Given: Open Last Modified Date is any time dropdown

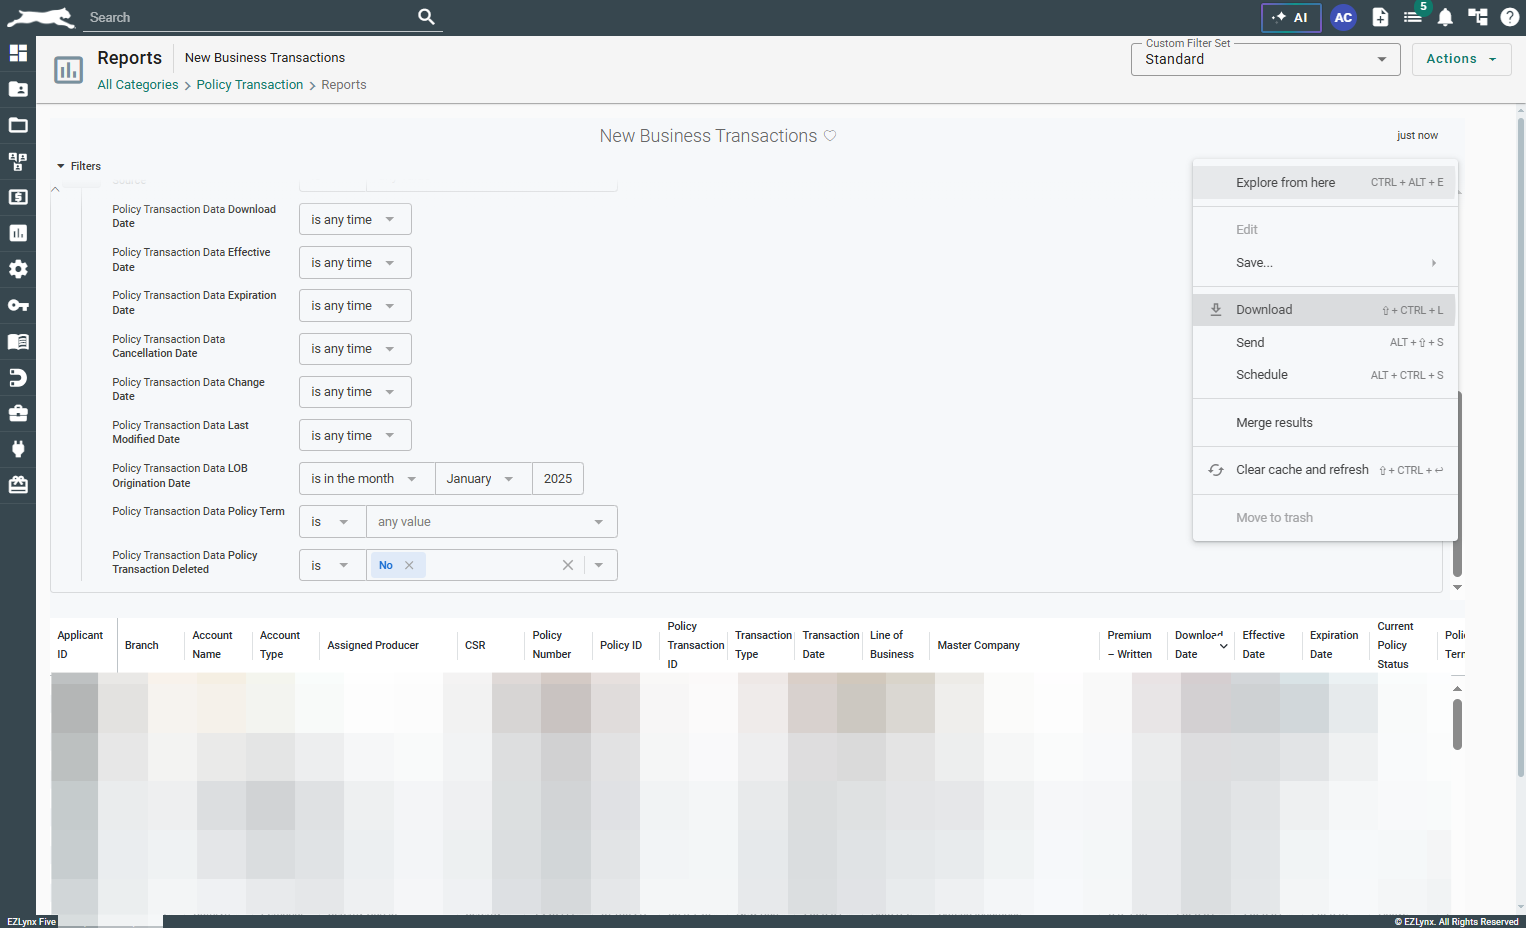Looking at the screenshot, I should coord(355,435).
